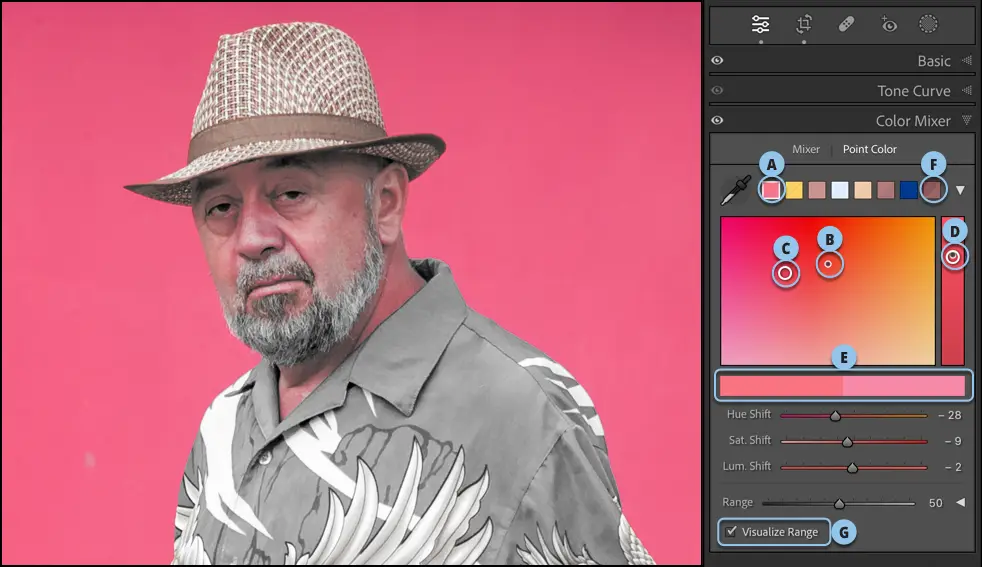Open the Edit sliders panel icon
Viewport: 982px width, 567px height.
pyautogui.click(x=760, y=24)
